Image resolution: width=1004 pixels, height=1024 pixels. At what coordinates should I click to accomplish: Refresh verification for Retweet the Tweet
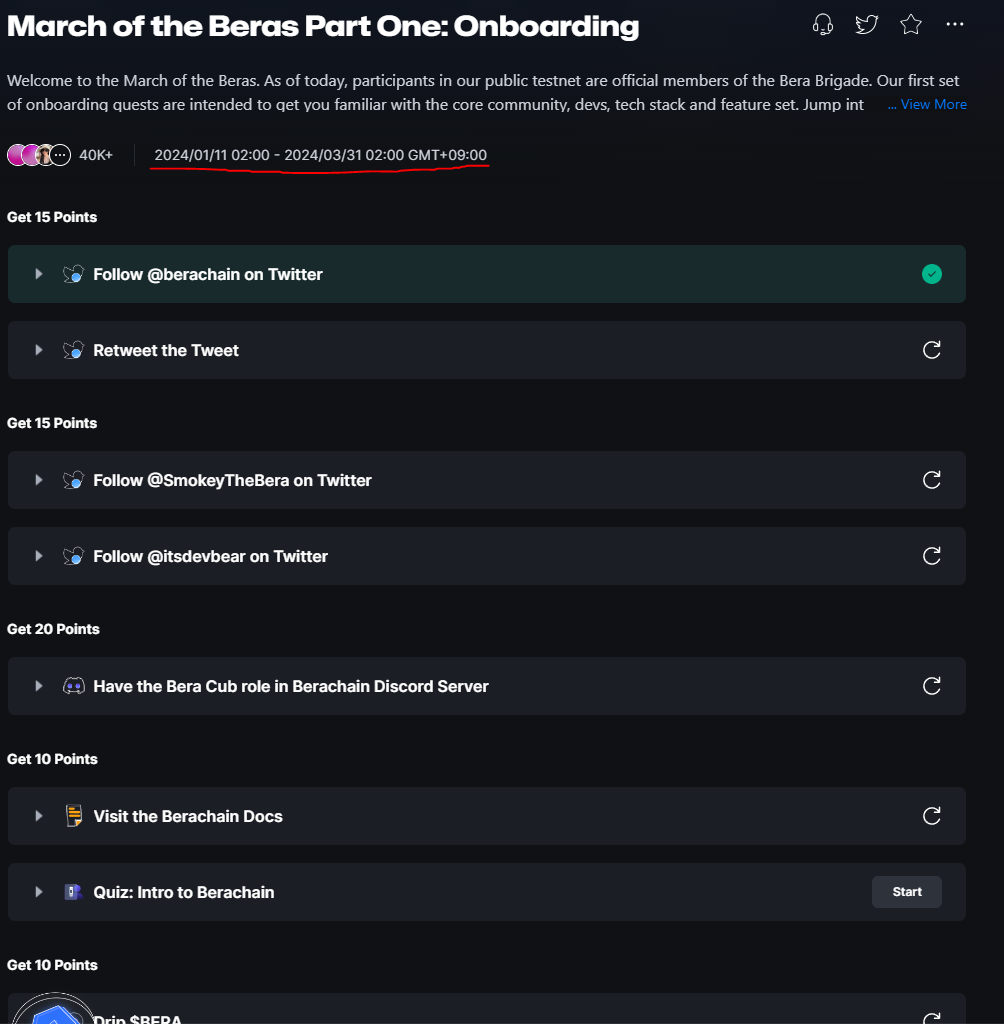click(931, 350)
